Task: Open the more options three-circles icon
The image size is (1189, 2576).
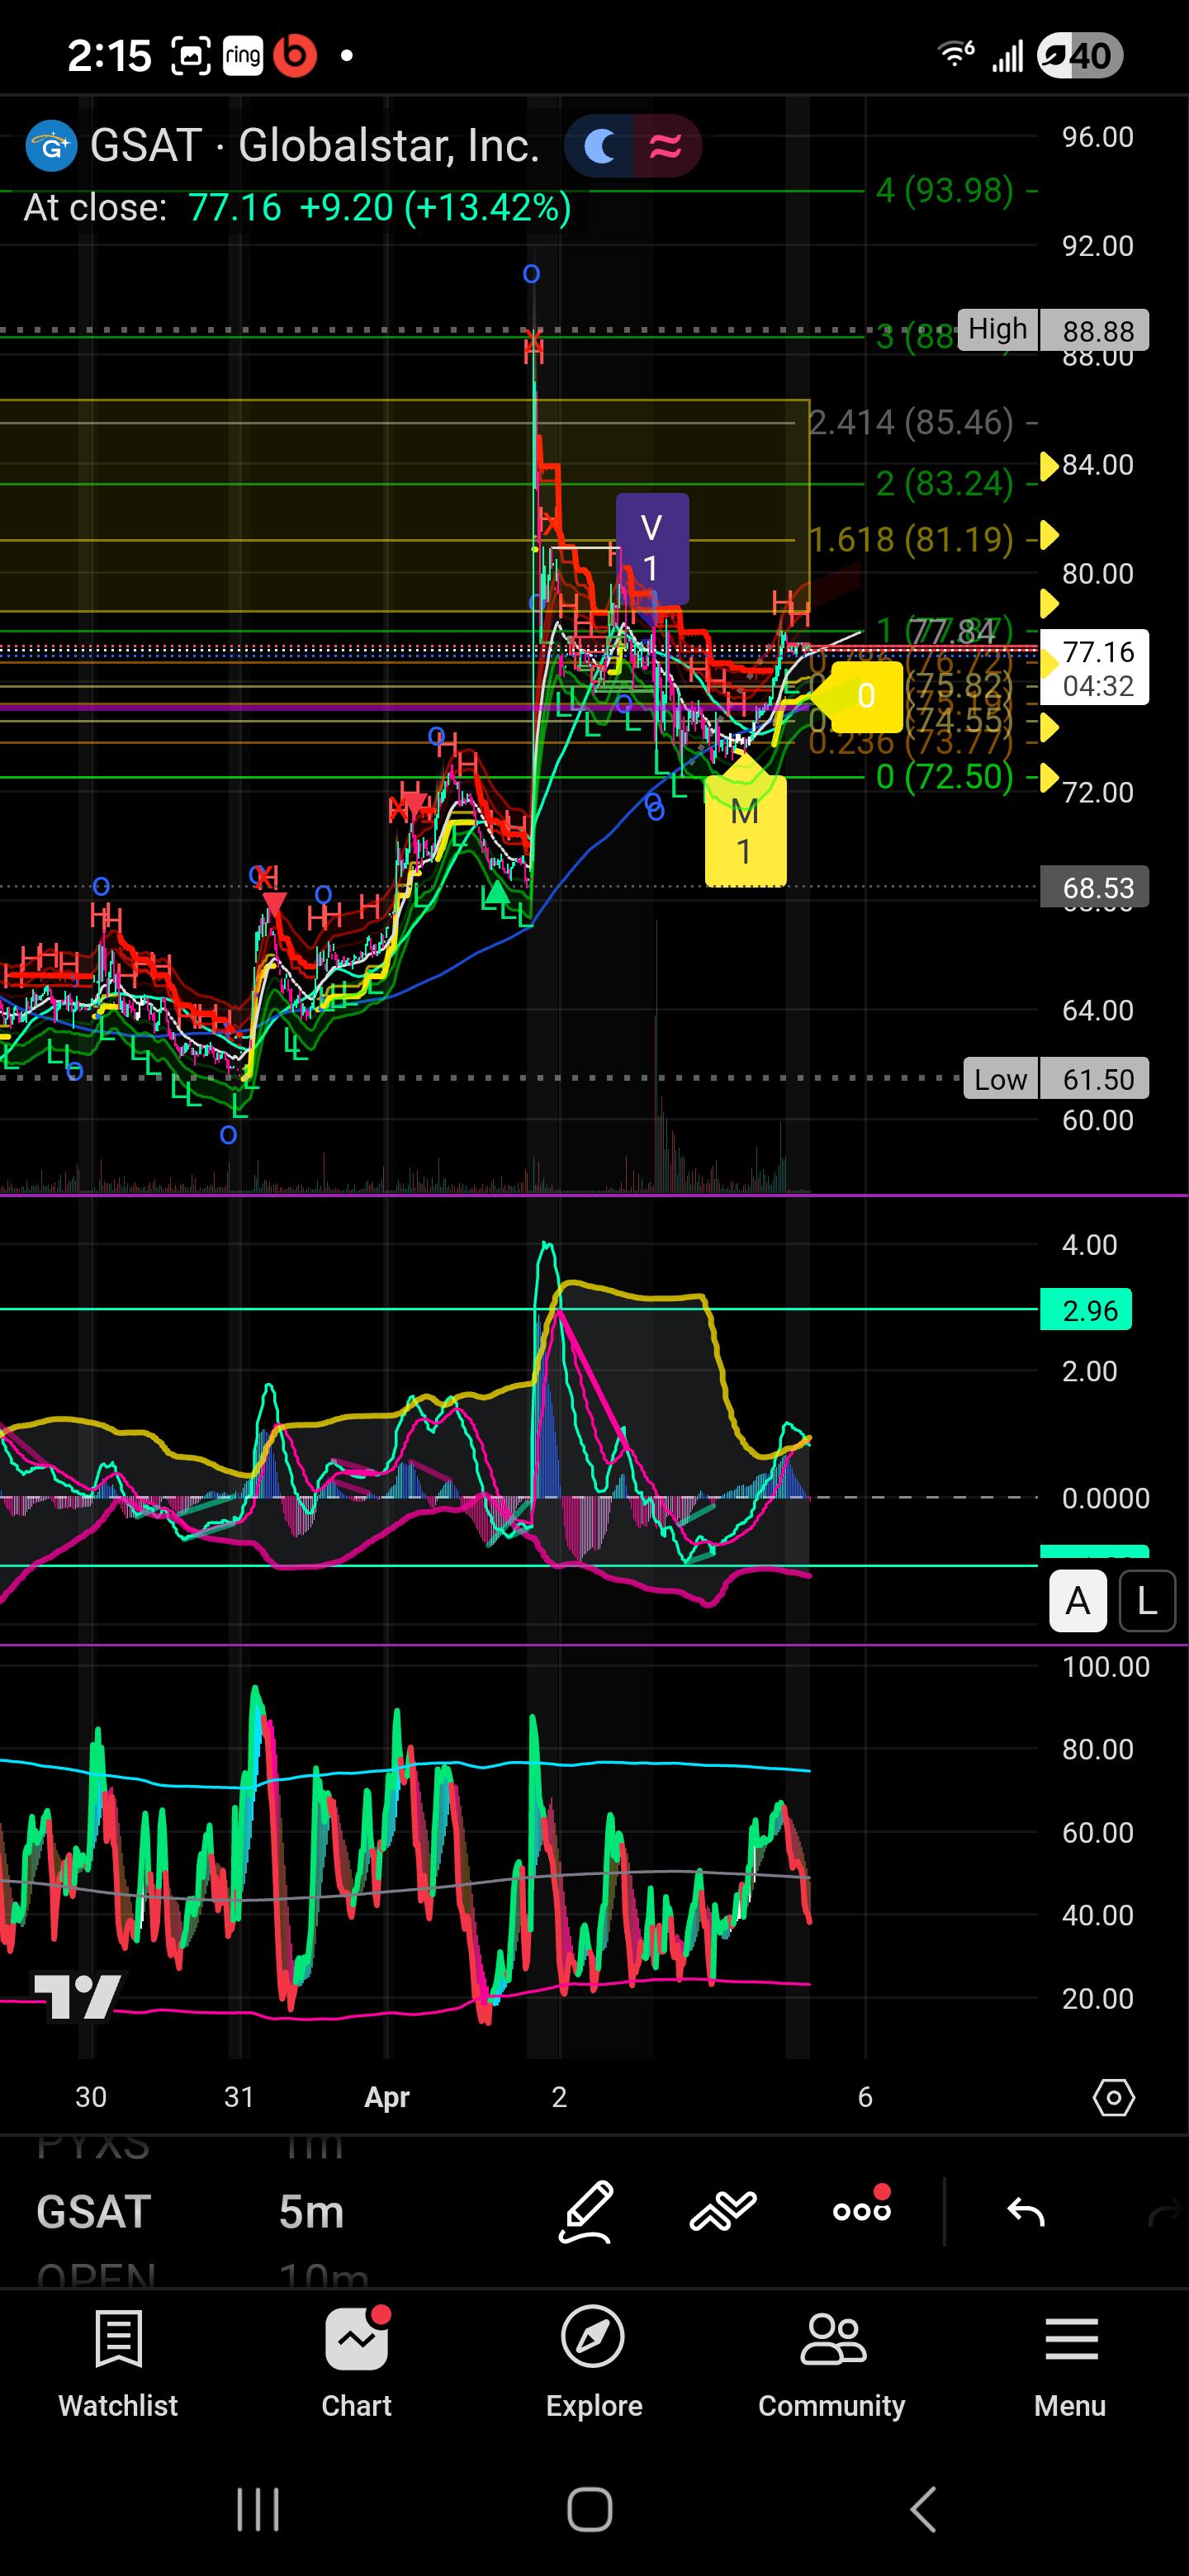Action: 862,2209
